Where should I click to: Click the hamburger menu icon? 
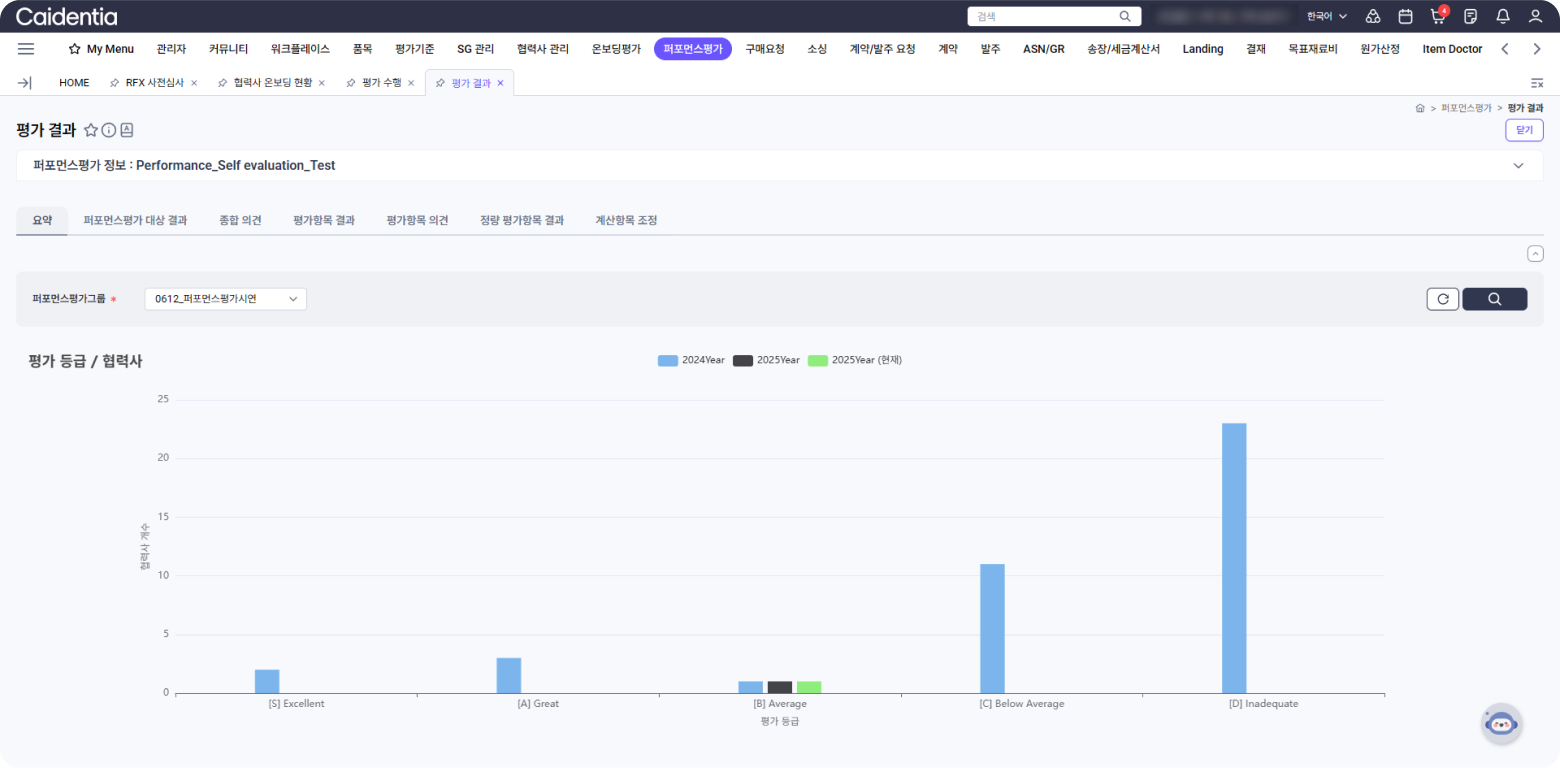(26, 49)
